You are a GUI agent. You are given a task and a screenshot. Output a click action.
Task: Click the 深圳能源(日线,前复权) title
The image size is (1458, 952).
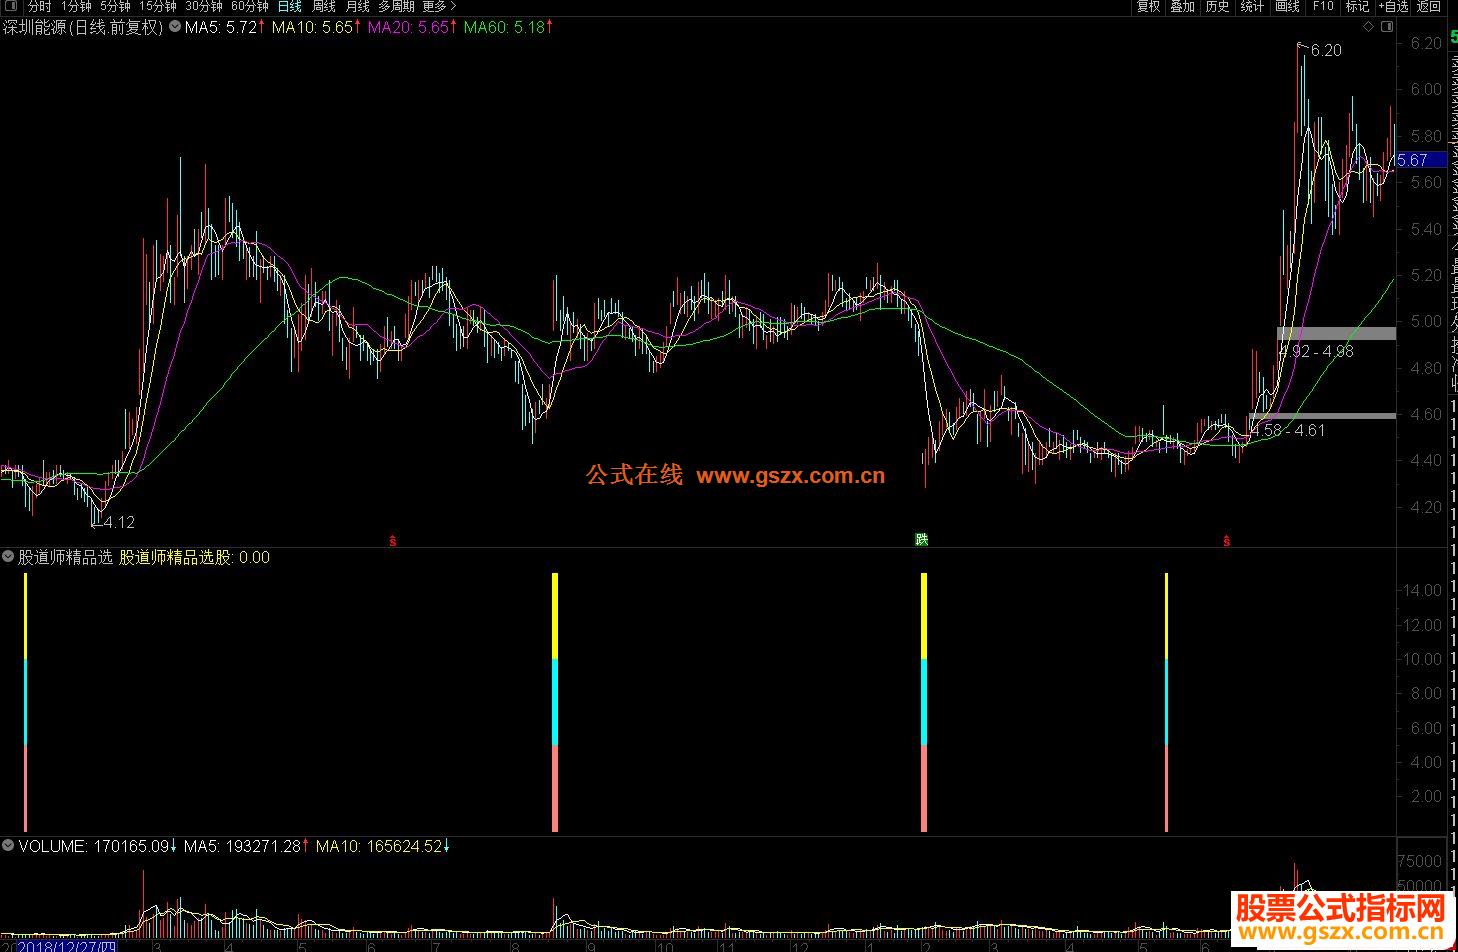(83, 27)
